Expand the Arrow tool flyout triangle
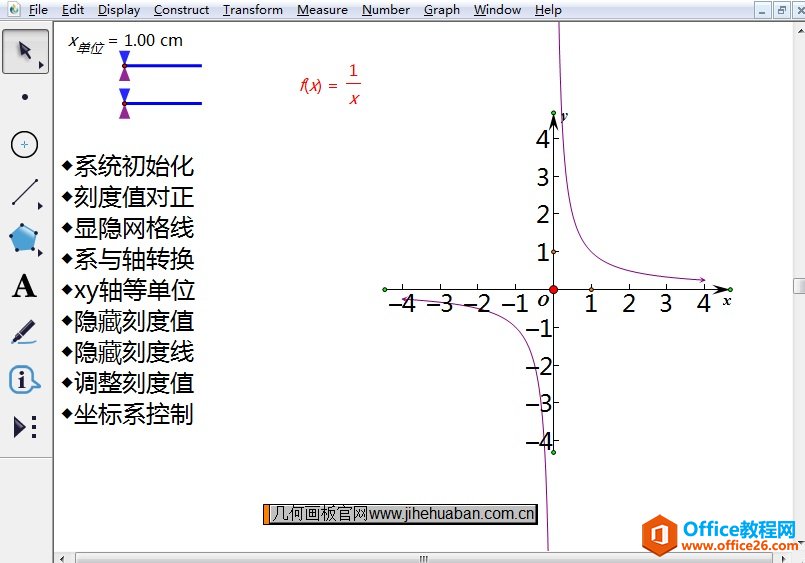Screen dimensions: 805x563 [x=41, y=65]
